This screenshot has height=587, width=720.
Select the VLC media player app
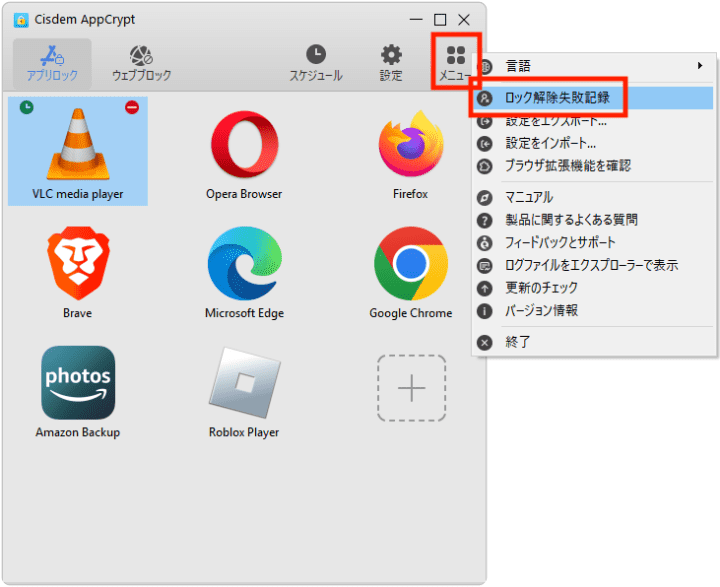point(78,151)
